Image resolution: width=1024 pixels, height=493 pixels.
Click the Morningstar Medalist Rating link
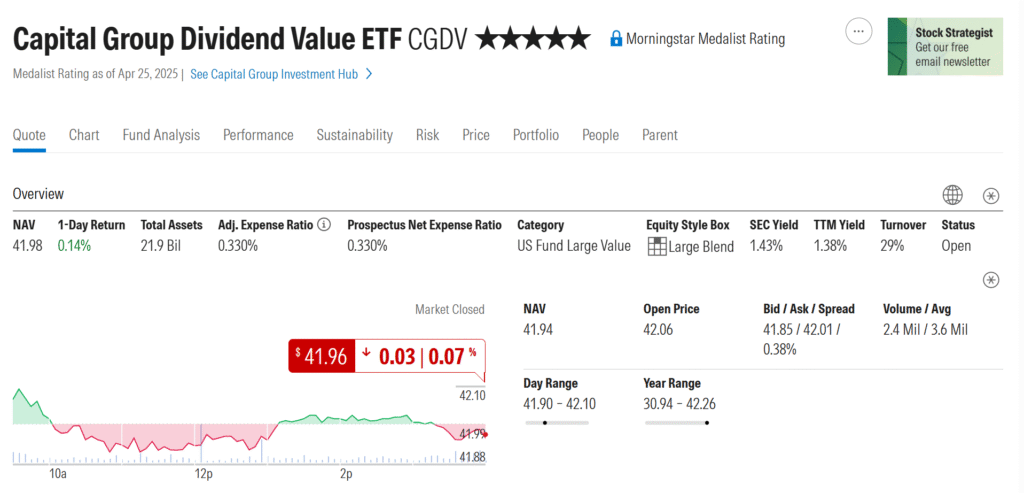tap(705, 39)
